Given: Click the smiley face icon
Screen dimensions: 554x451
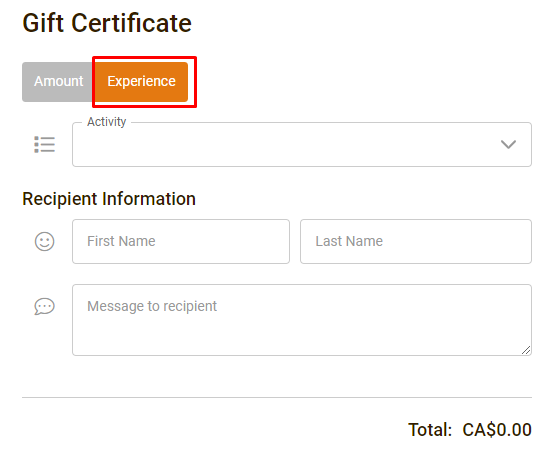Looking at the screenshot, I should click(x=45, y=241).
